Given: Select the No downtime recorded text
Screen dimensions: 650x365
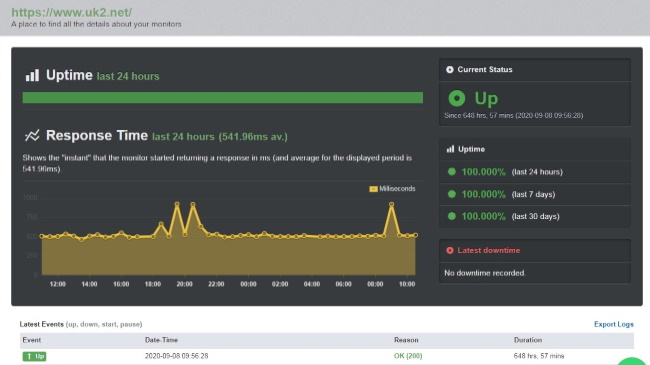Looking at the screenshot, I should pos(485,273).
